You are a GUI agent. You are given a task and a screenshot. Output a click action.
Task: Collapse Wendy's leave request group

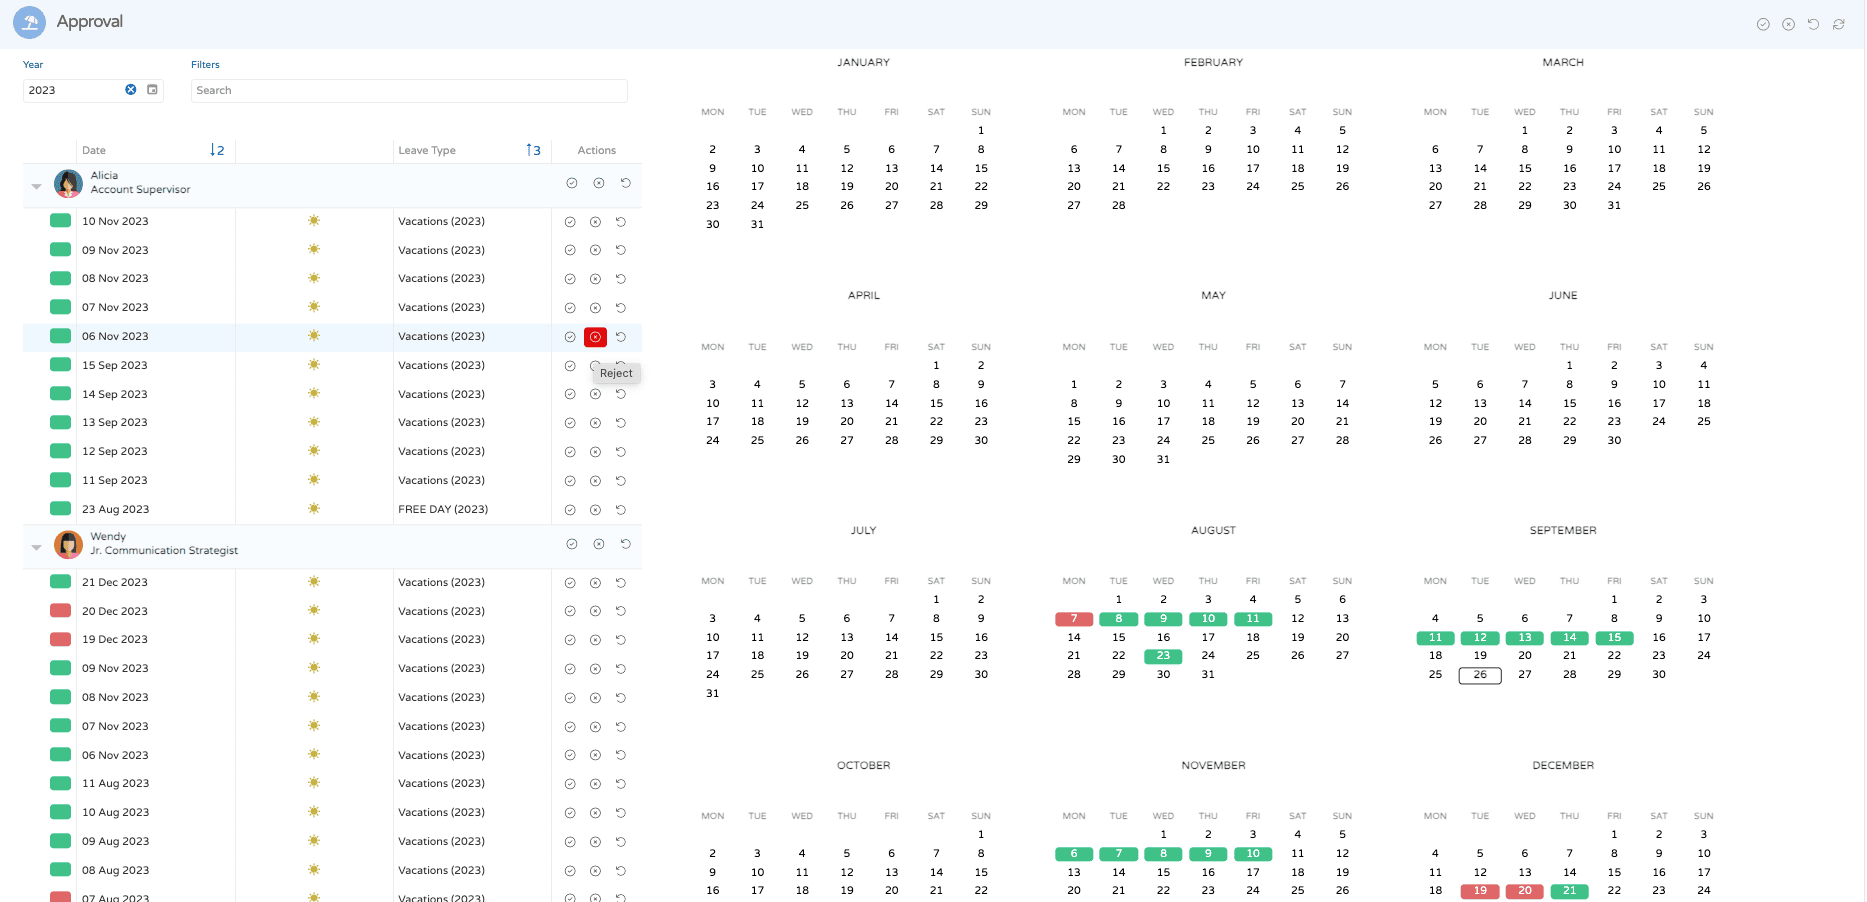pyautogui.click(x=37, y=547)
